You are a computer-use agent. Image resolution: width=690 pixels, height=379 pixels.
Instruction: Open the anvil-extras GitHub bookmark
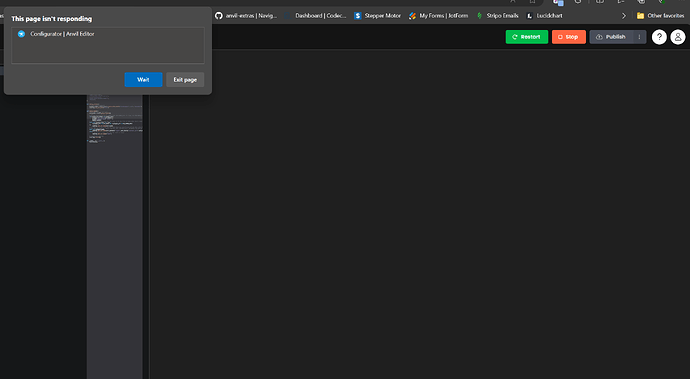click(246, 16)
